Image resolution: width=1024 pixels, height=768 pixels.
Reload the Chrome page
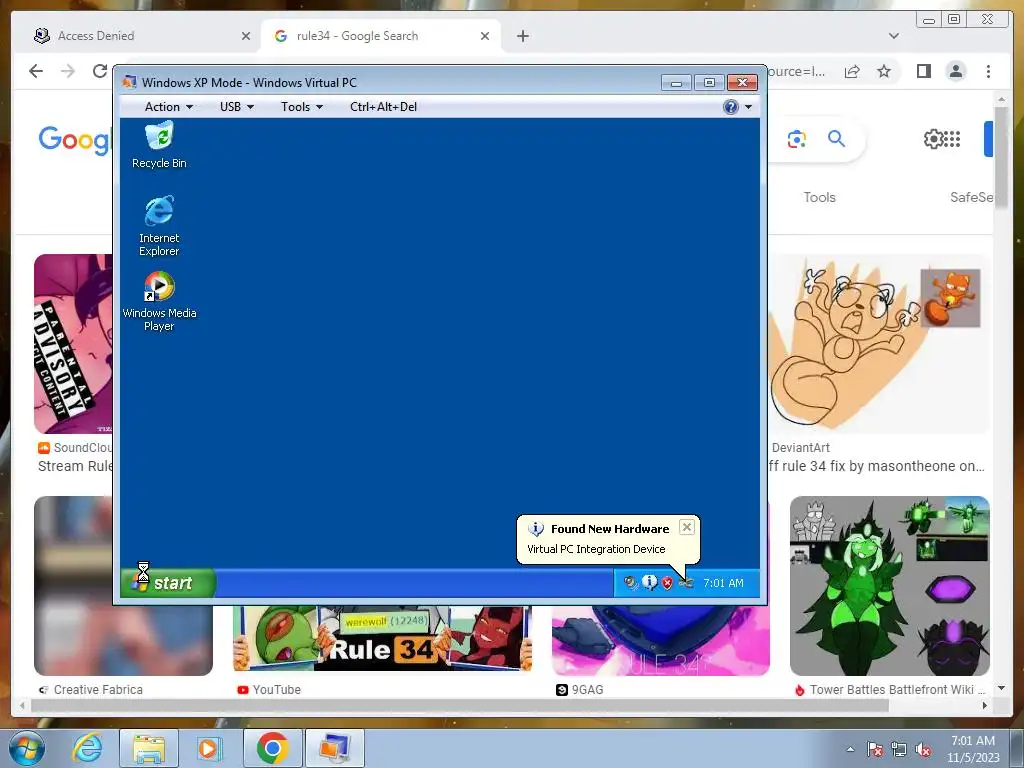[x=100, y=71]
